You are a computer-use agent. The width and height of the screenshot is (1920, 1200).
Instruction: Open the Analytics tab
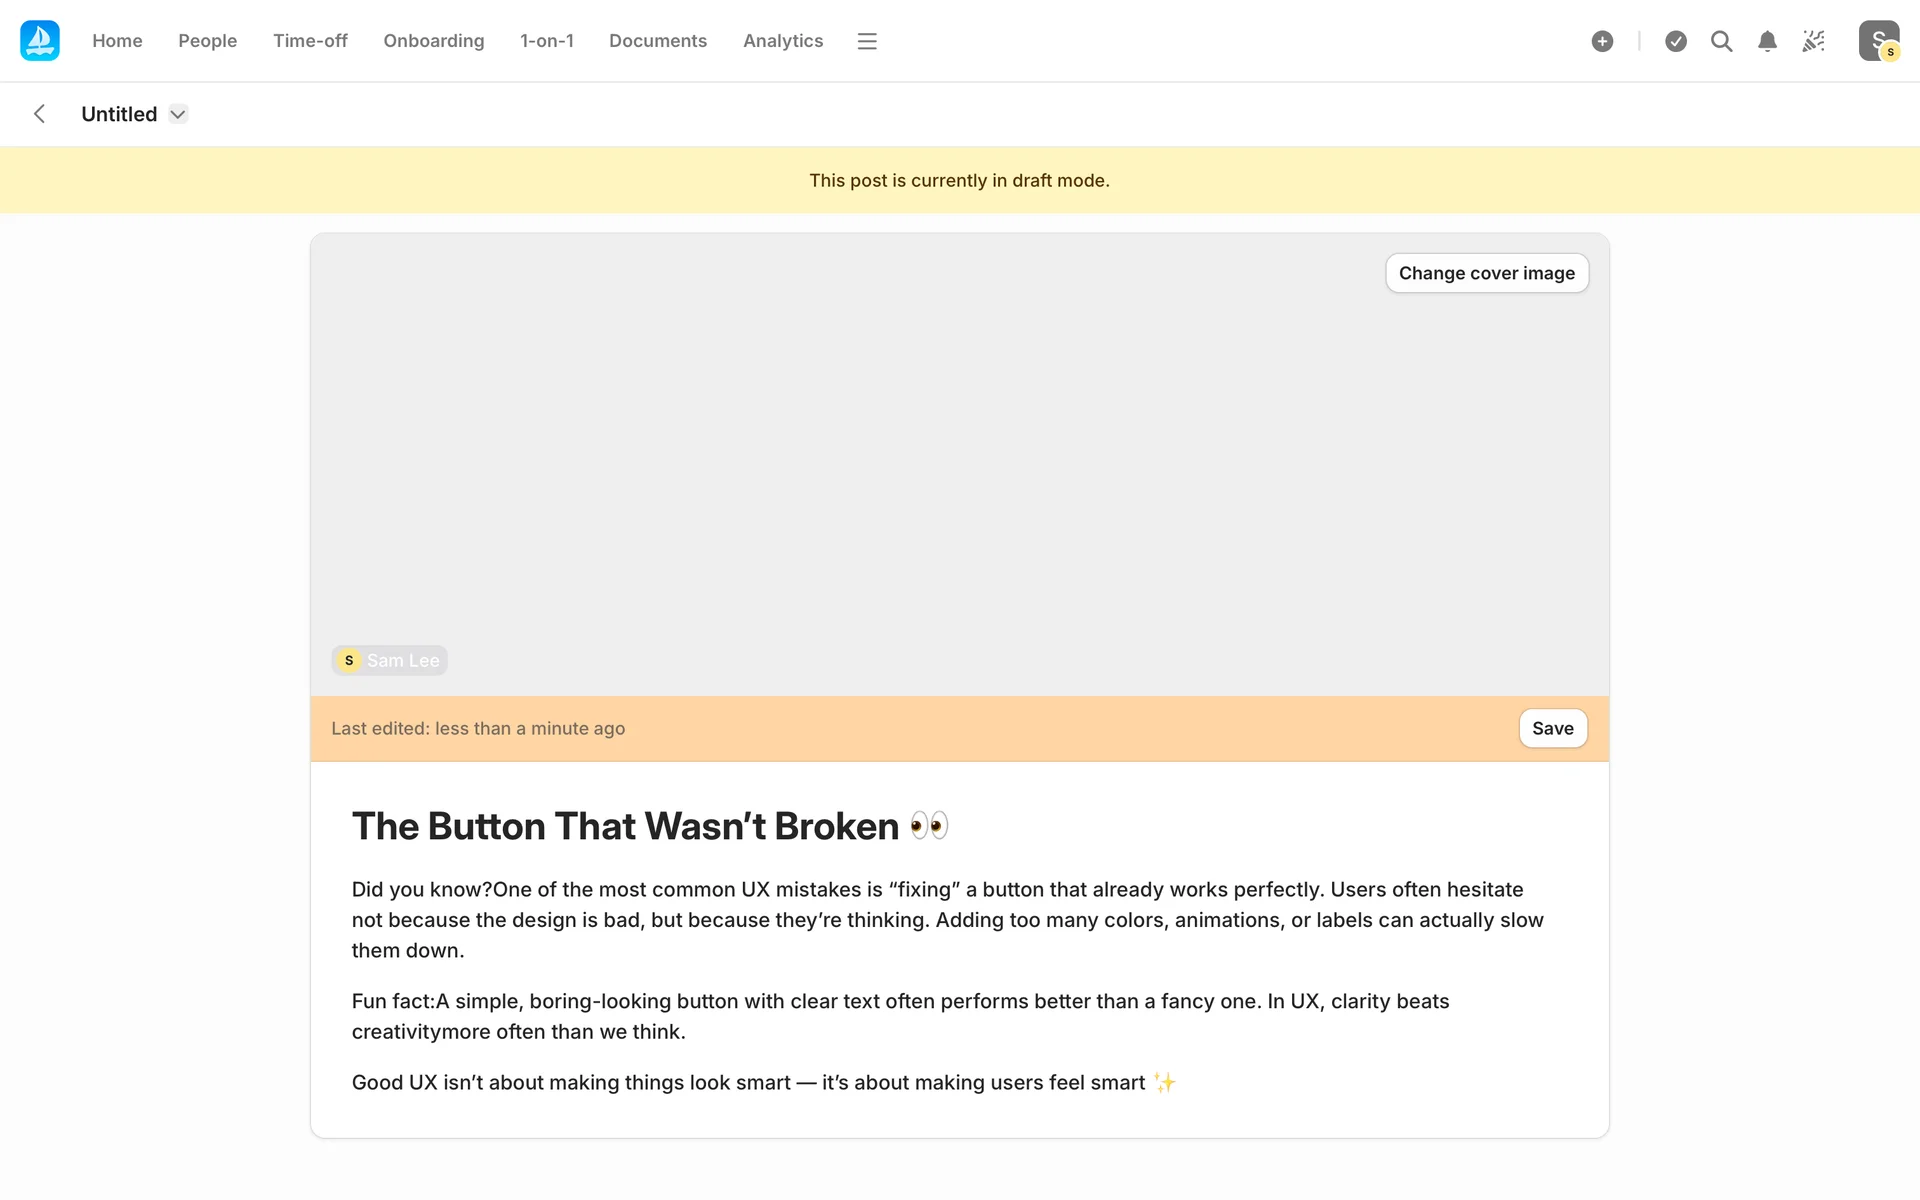click(x=783, y=41)
